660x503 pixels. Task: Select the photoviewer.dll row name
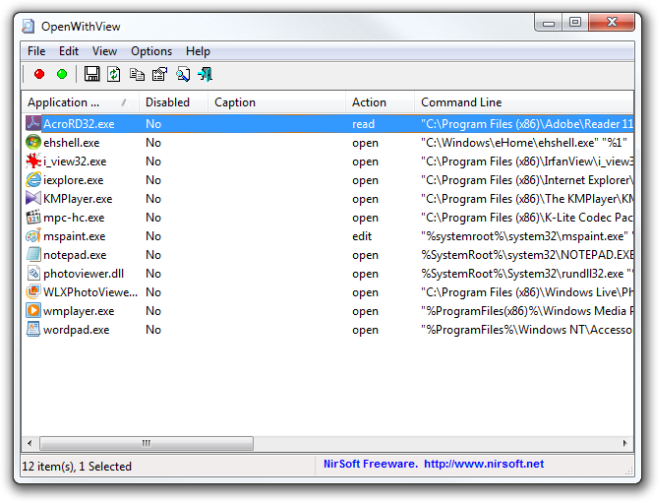(x=83, y=274)
